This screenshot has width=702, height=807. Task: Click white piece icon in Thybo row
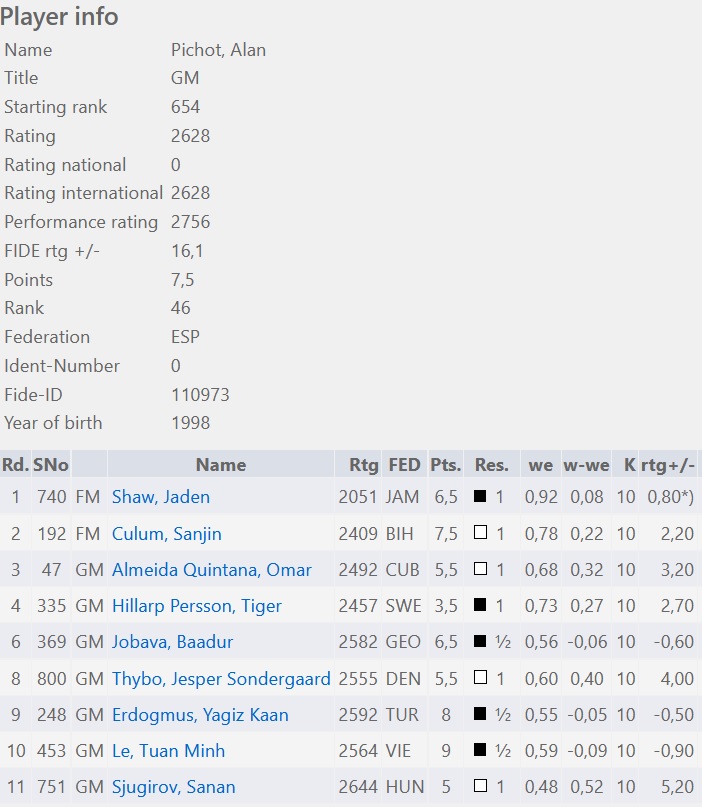pos(480,677)
